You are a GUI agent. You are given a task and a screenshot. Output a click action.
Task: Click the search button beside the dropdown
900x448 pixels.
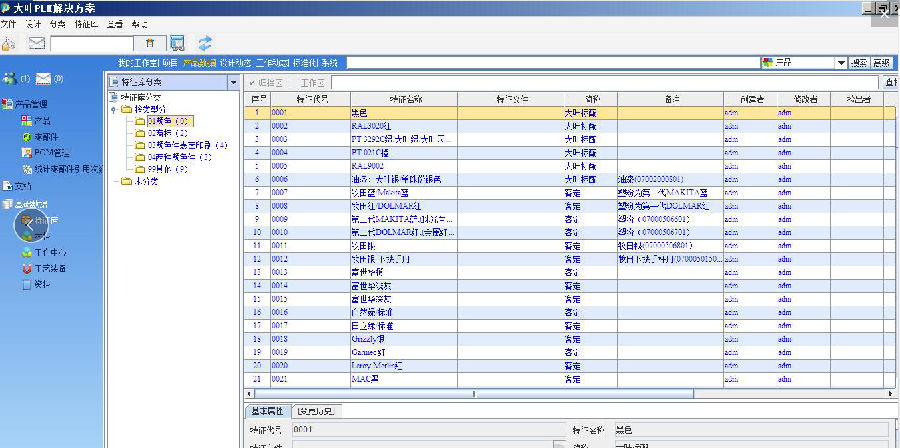(859, 62)
